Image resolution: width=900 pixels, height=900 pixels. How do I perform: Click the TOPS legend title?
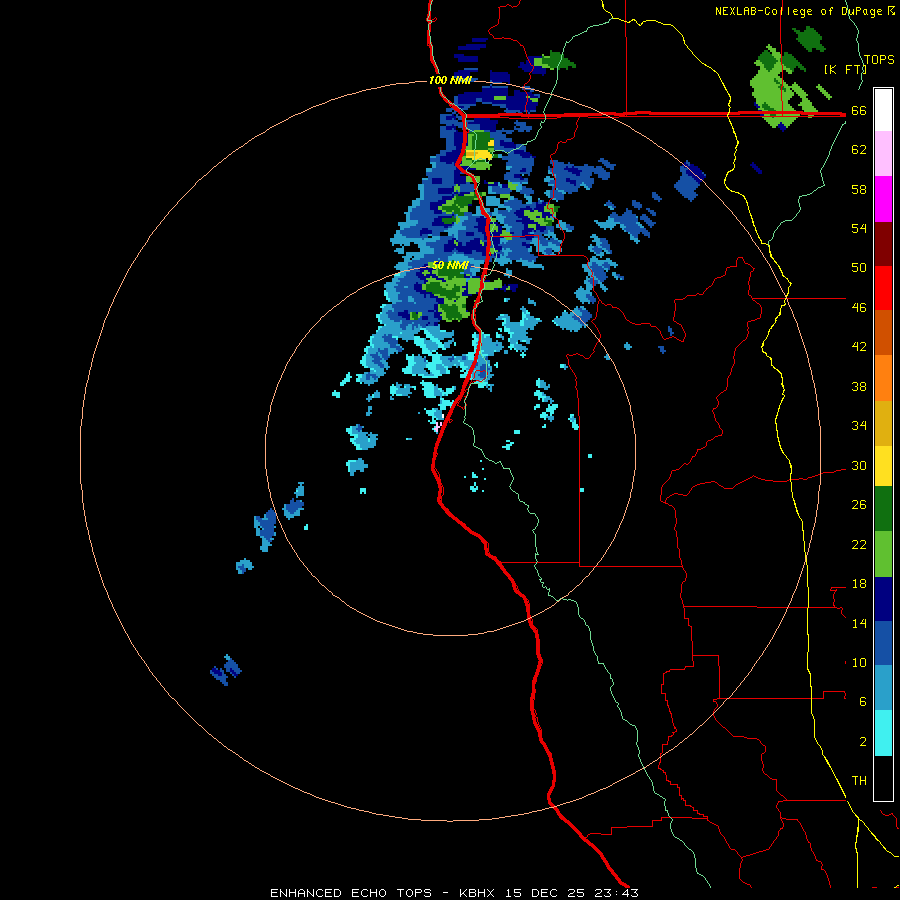pos(879,60)
